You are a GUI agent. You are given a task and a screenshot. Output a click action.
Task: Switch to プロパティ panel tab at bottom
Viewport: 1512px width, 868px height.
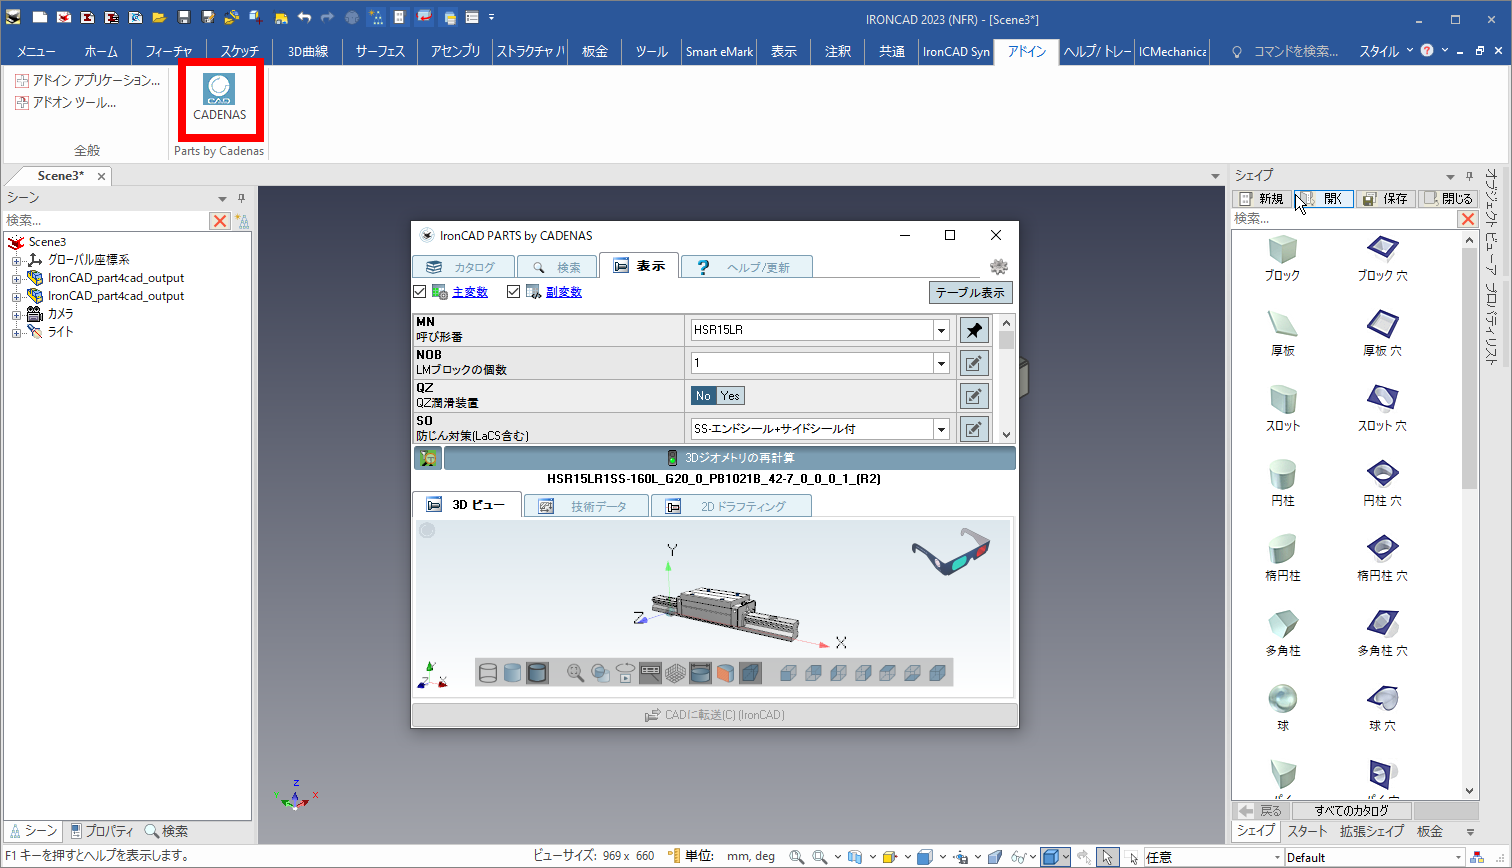[102, 831]
